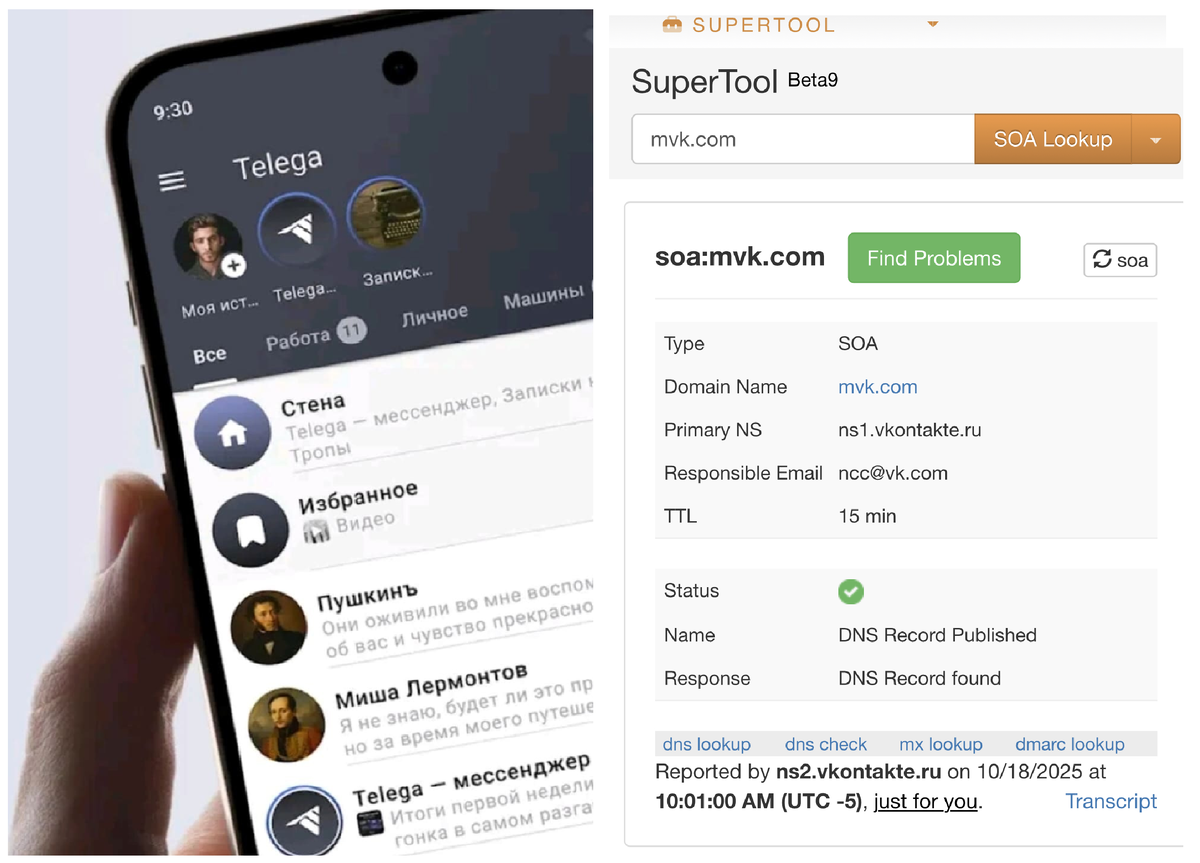This screenshot has width=1200, height=863.
Task: Open Избранное bookmark icon chat
Action: click(250, 531)
